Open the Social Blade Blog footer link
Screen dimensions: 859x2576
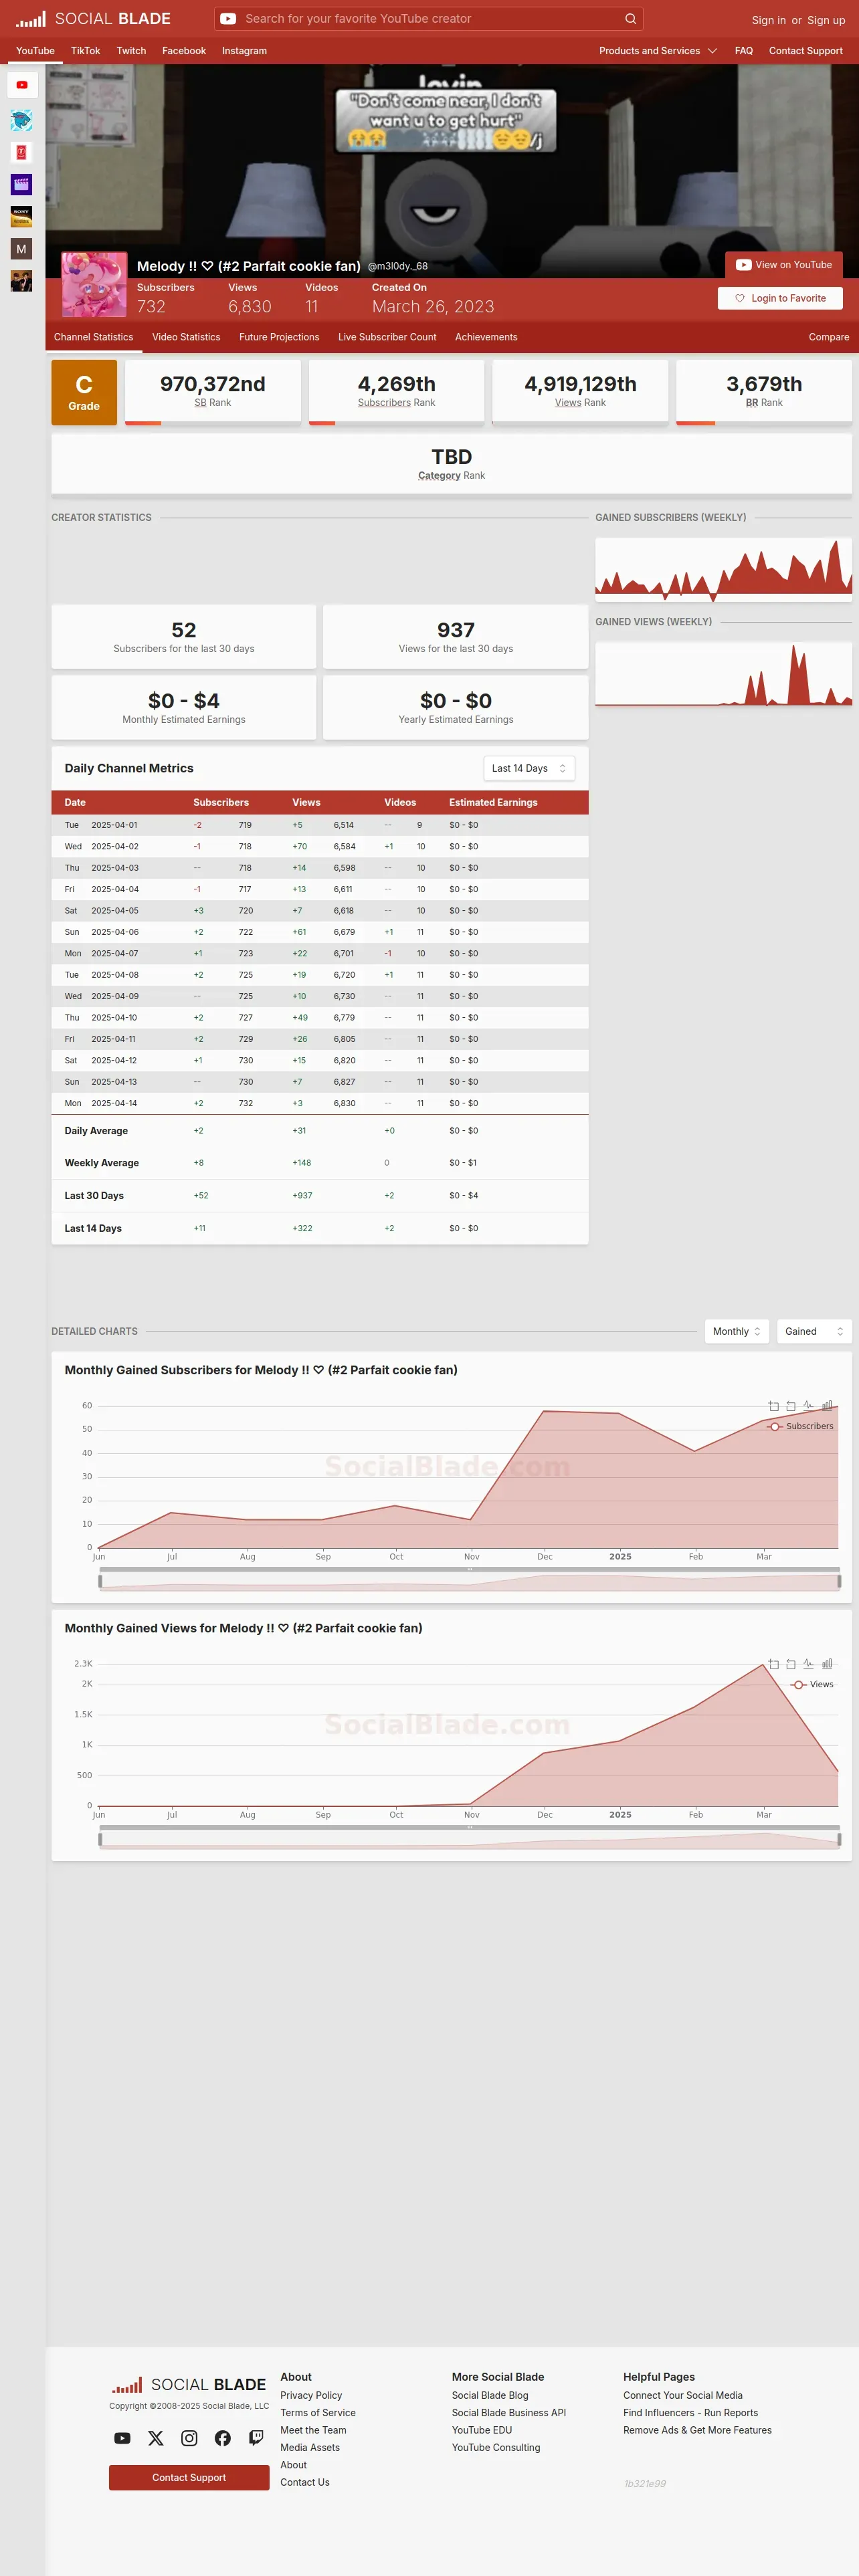coord(490,2395)
